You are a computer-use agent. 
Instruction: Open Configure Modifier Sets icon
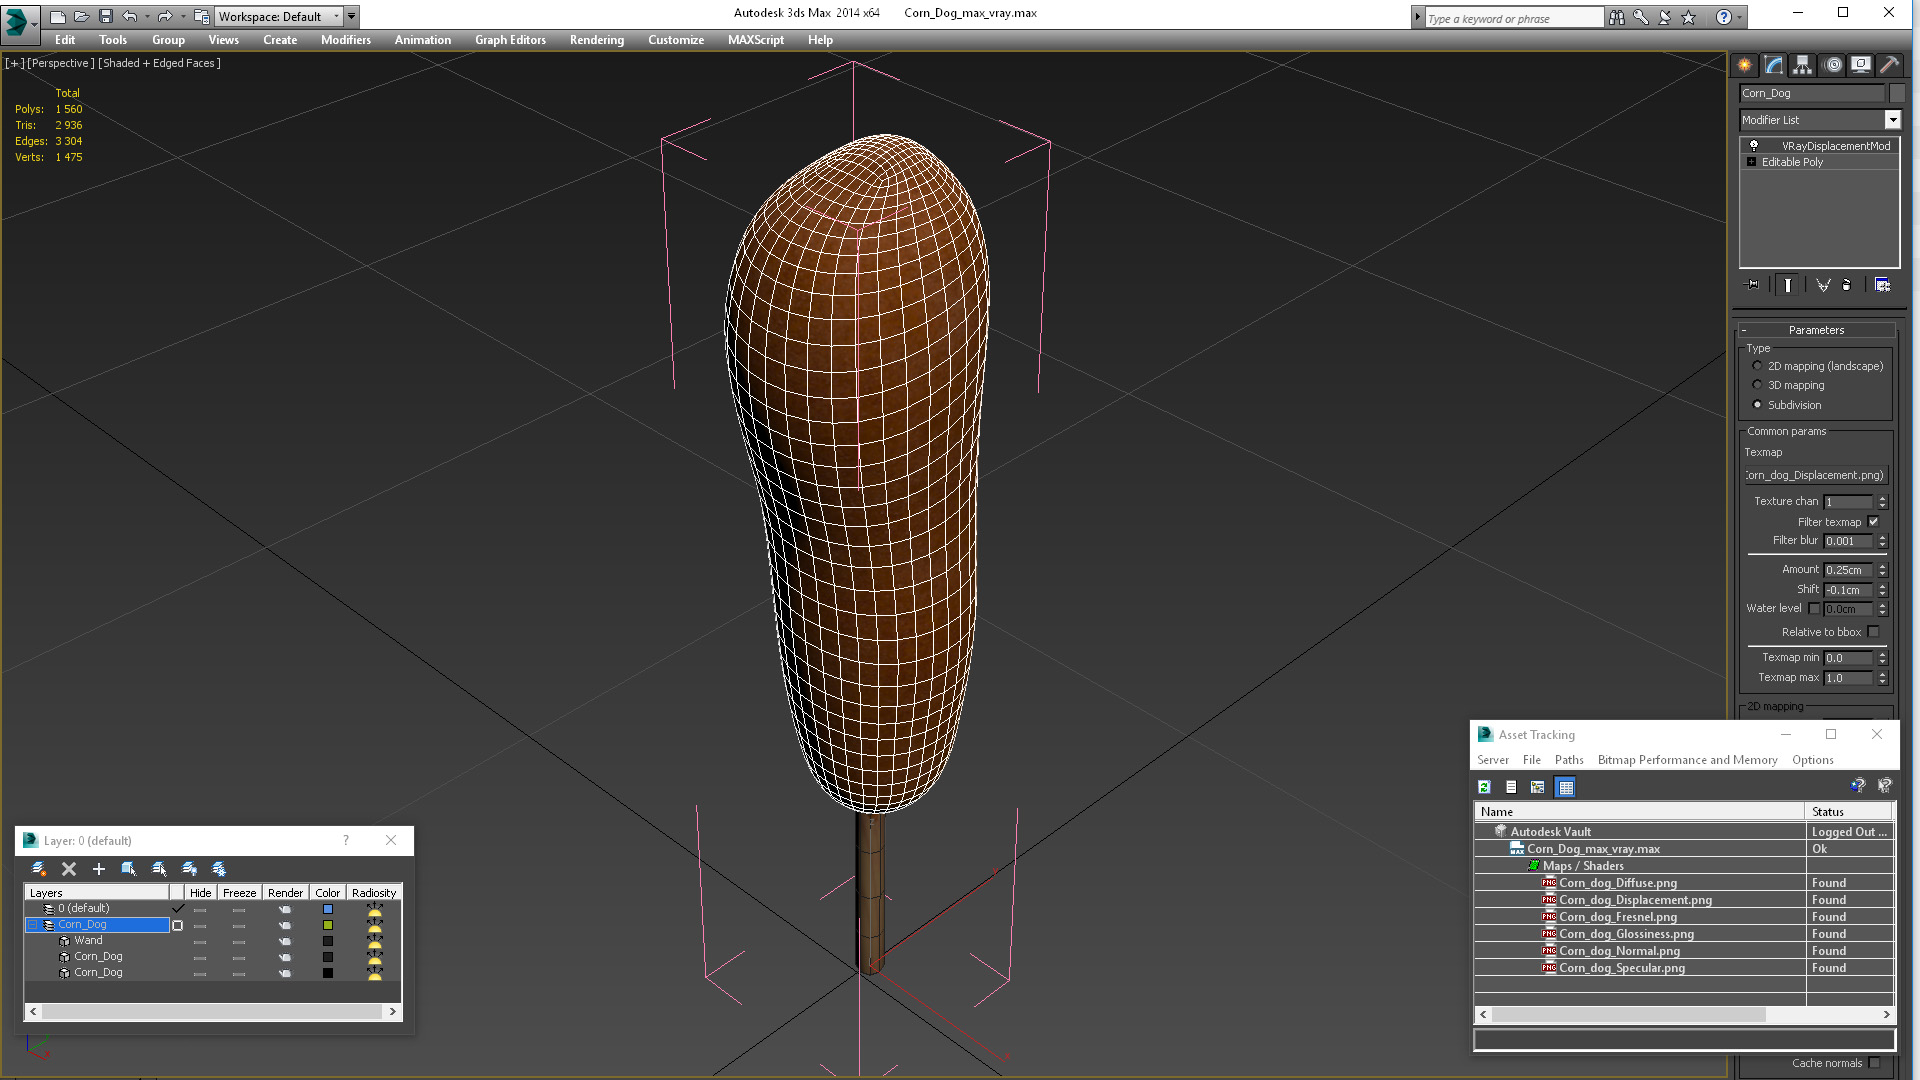(x=1882, y=285)
